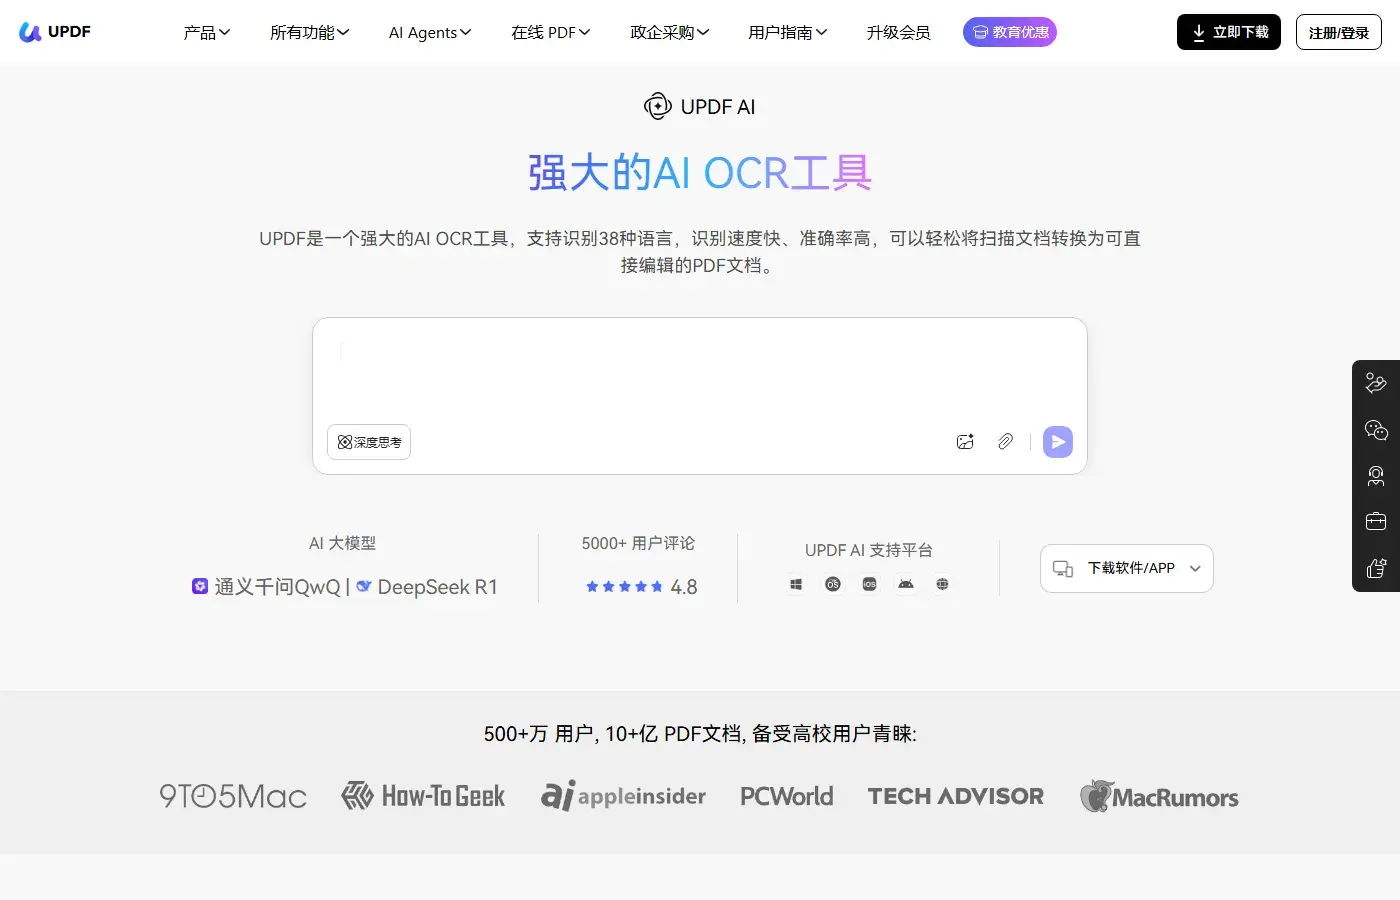Attach a file using the paperclip icon
1400x900 pixels.
pyautogui.click(x=1005, y=442)
